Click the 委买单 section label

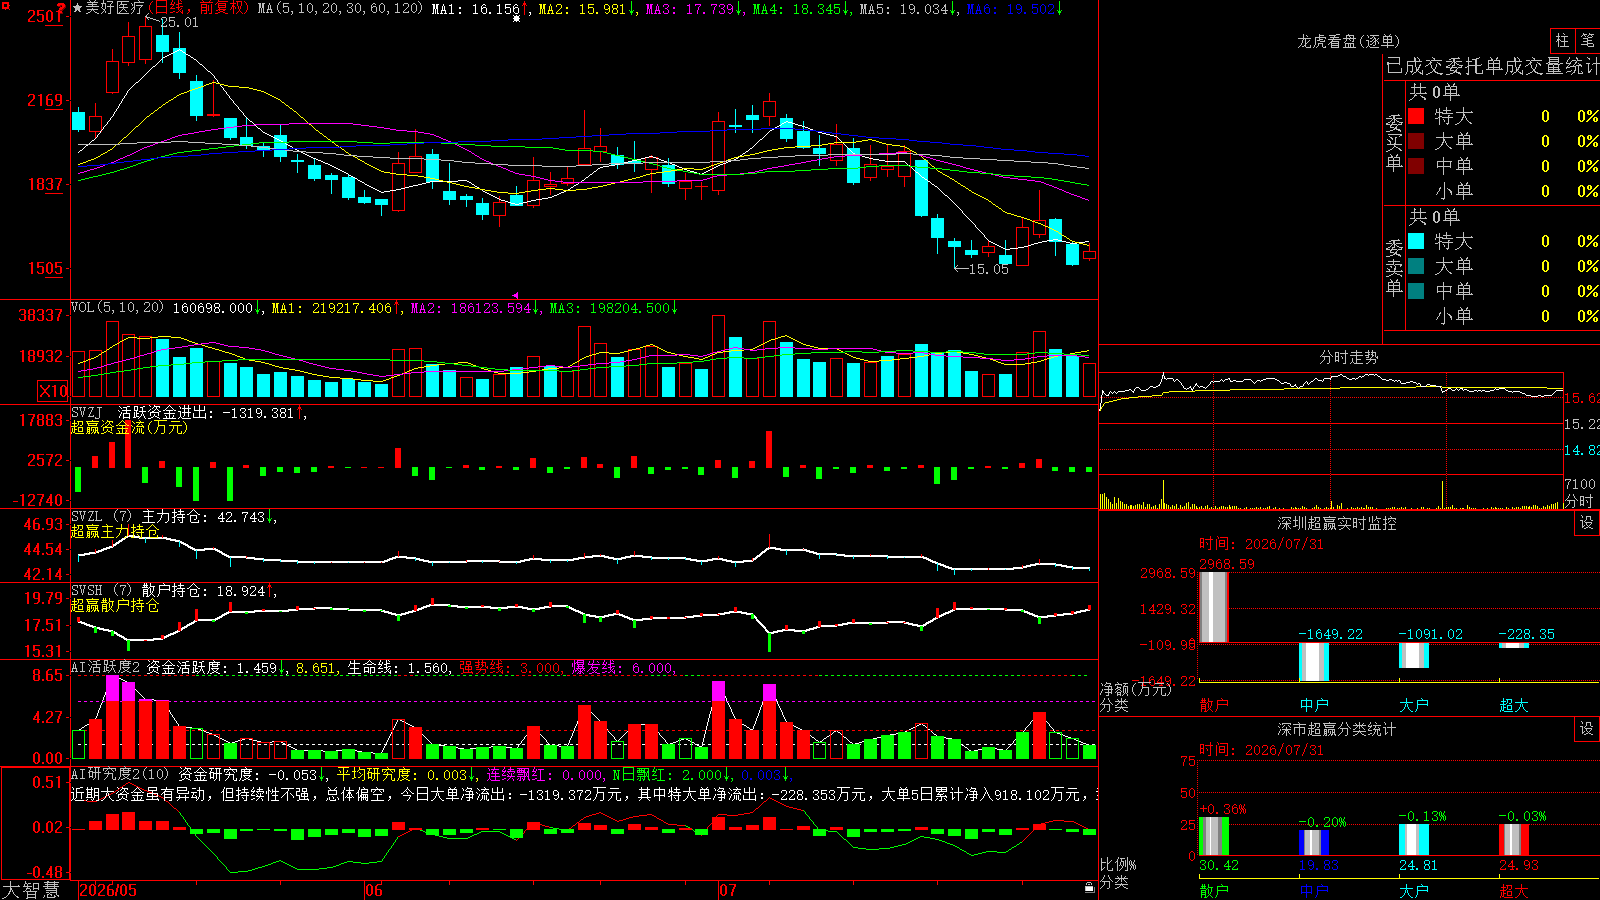click(1394, 142)
